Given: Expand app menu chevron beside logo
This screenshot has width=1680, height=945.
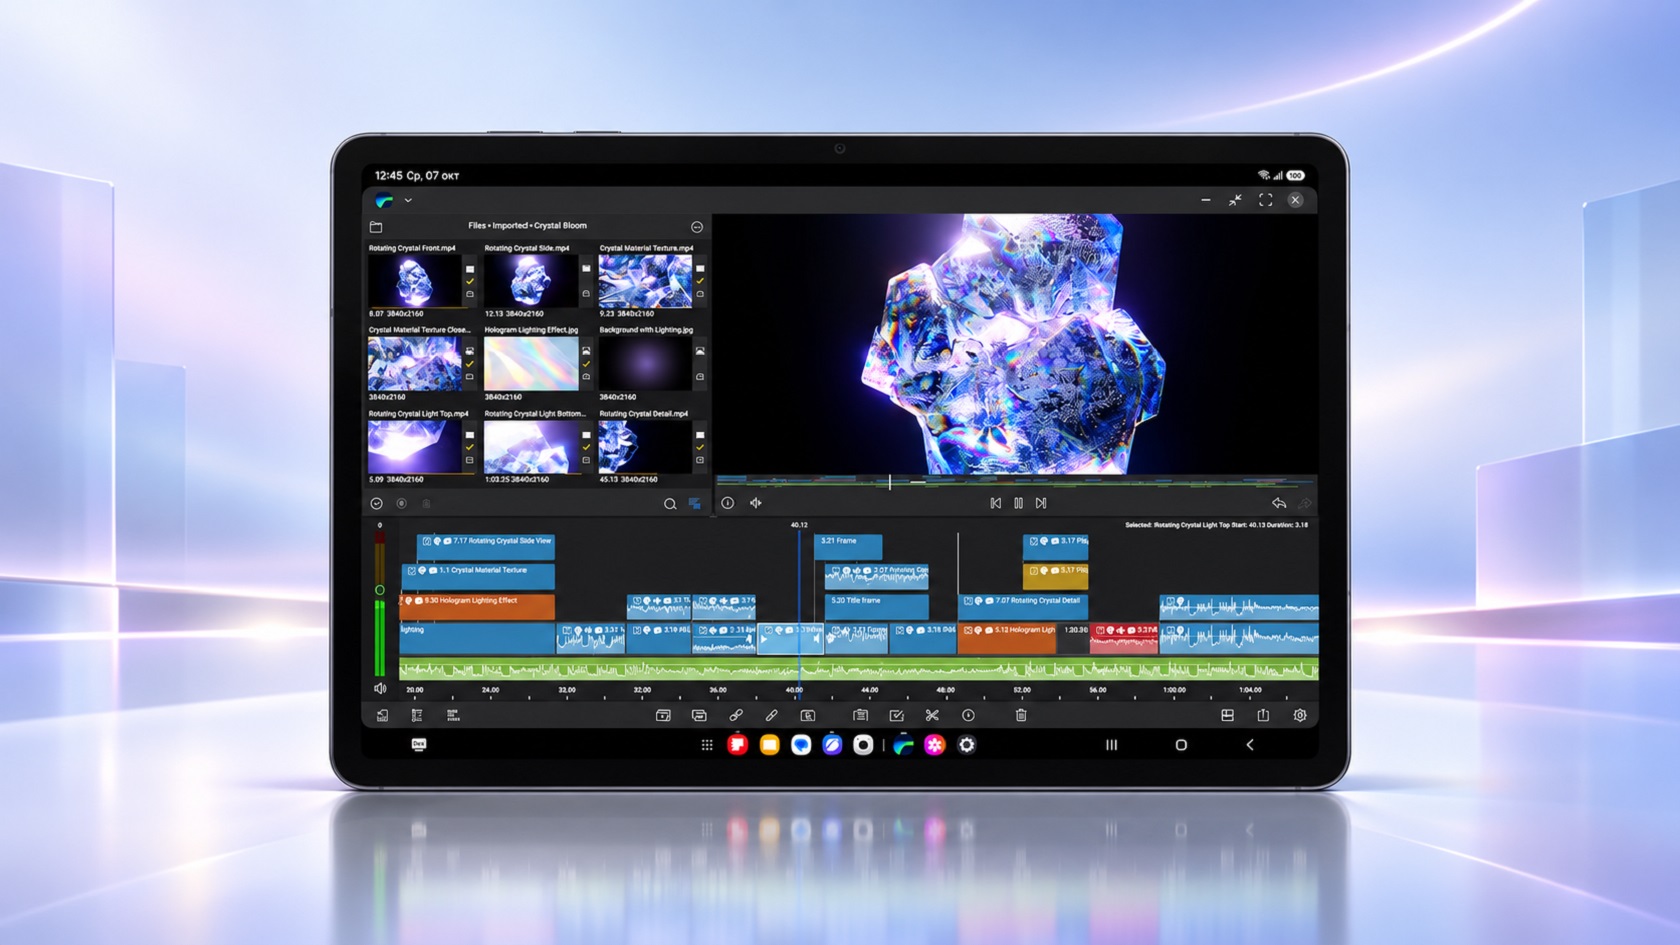Looking at the screenshot, I should (x=408, y=200).
